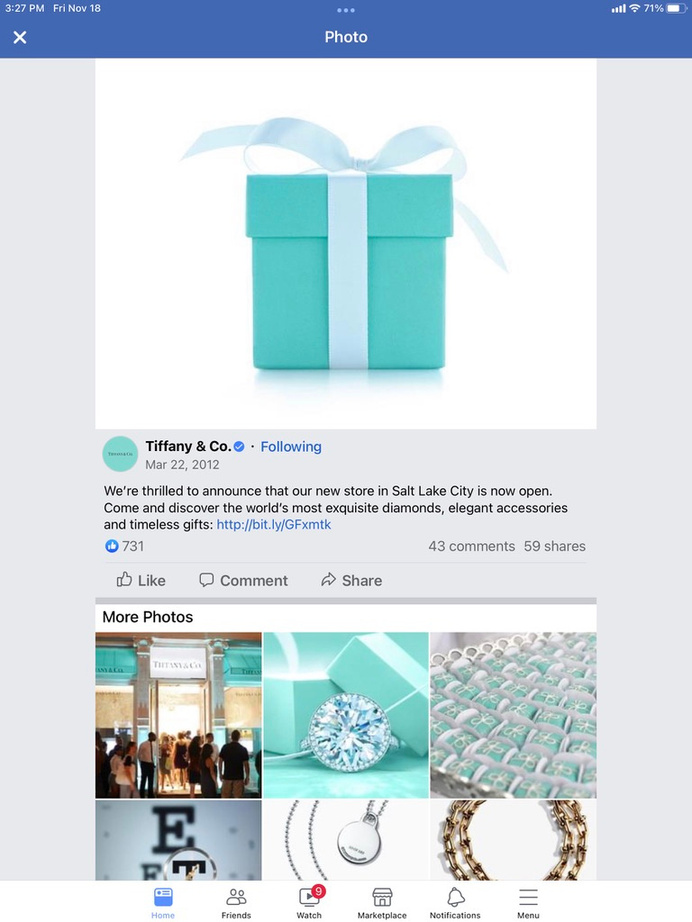
Task: Open the bit.ly/GFxmtk link
Action: (x=274, y=525)
